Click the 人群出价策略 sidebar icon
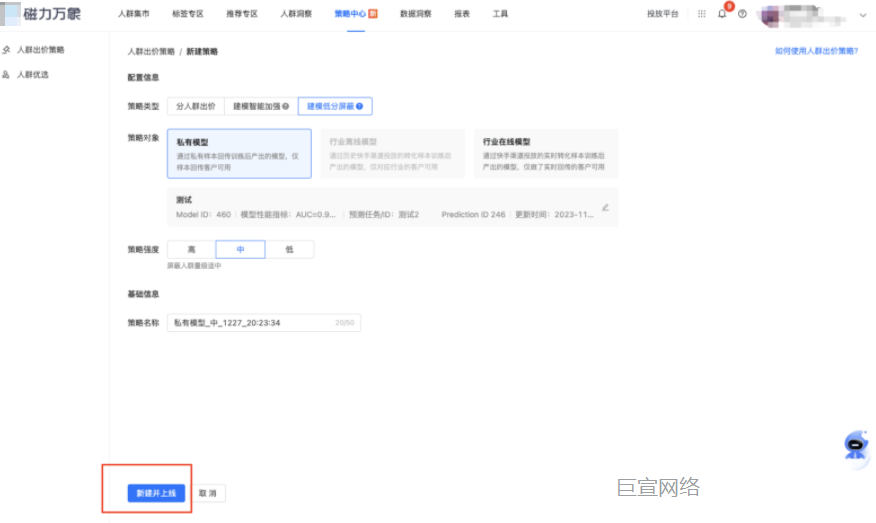The width and height of the screenshot is (876, 523). click(x=7, y=50)
